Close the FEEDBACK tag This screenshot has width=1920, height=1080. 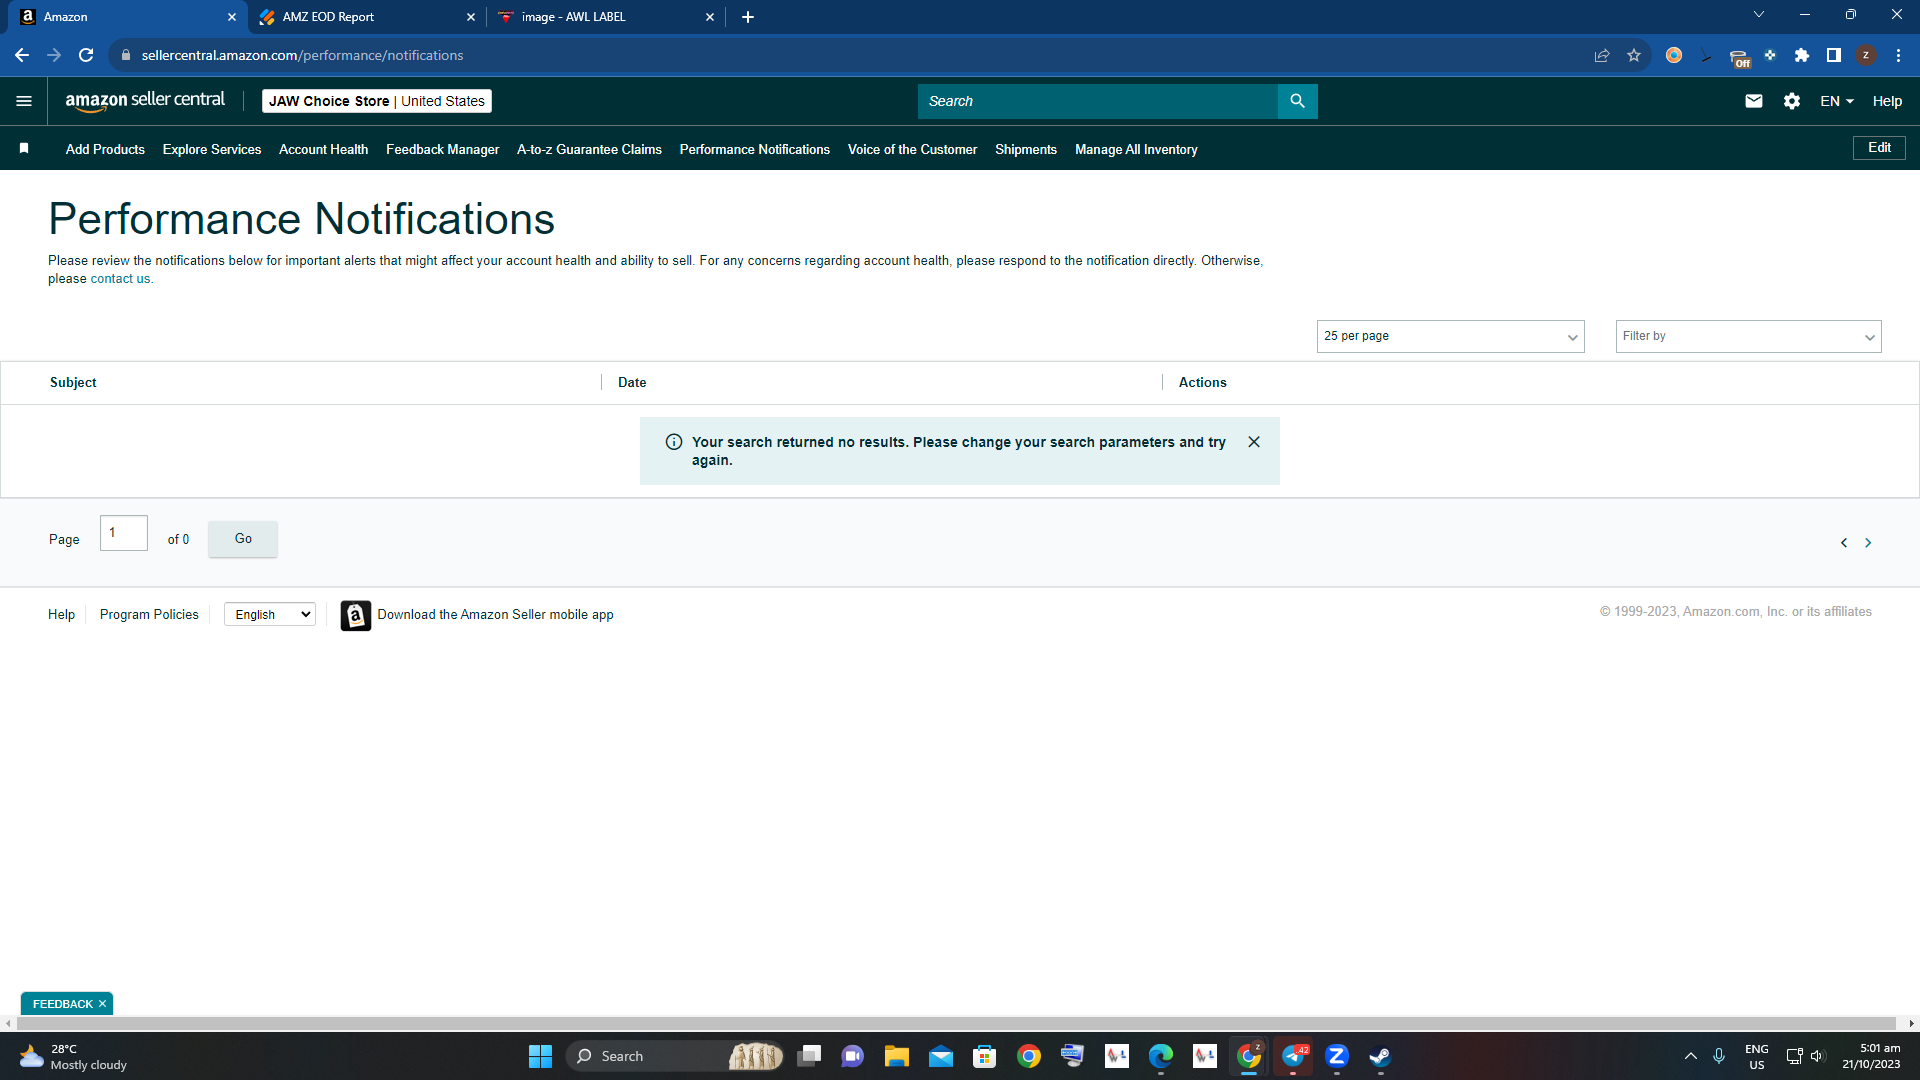(x=102, y=1004)
